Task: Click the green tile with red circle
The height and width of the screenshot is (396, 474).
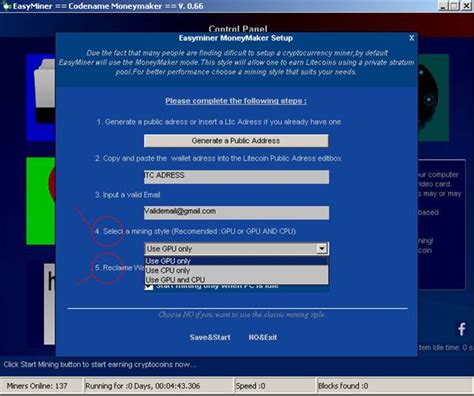Action: [x=41, y=201]
